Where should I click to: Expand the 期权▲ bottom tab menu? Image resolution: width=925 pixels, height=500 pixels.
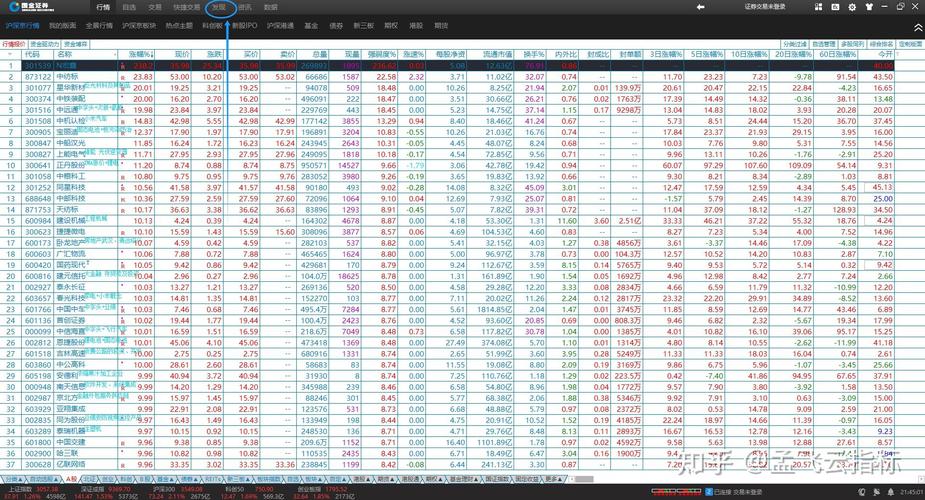pos(434,479)
